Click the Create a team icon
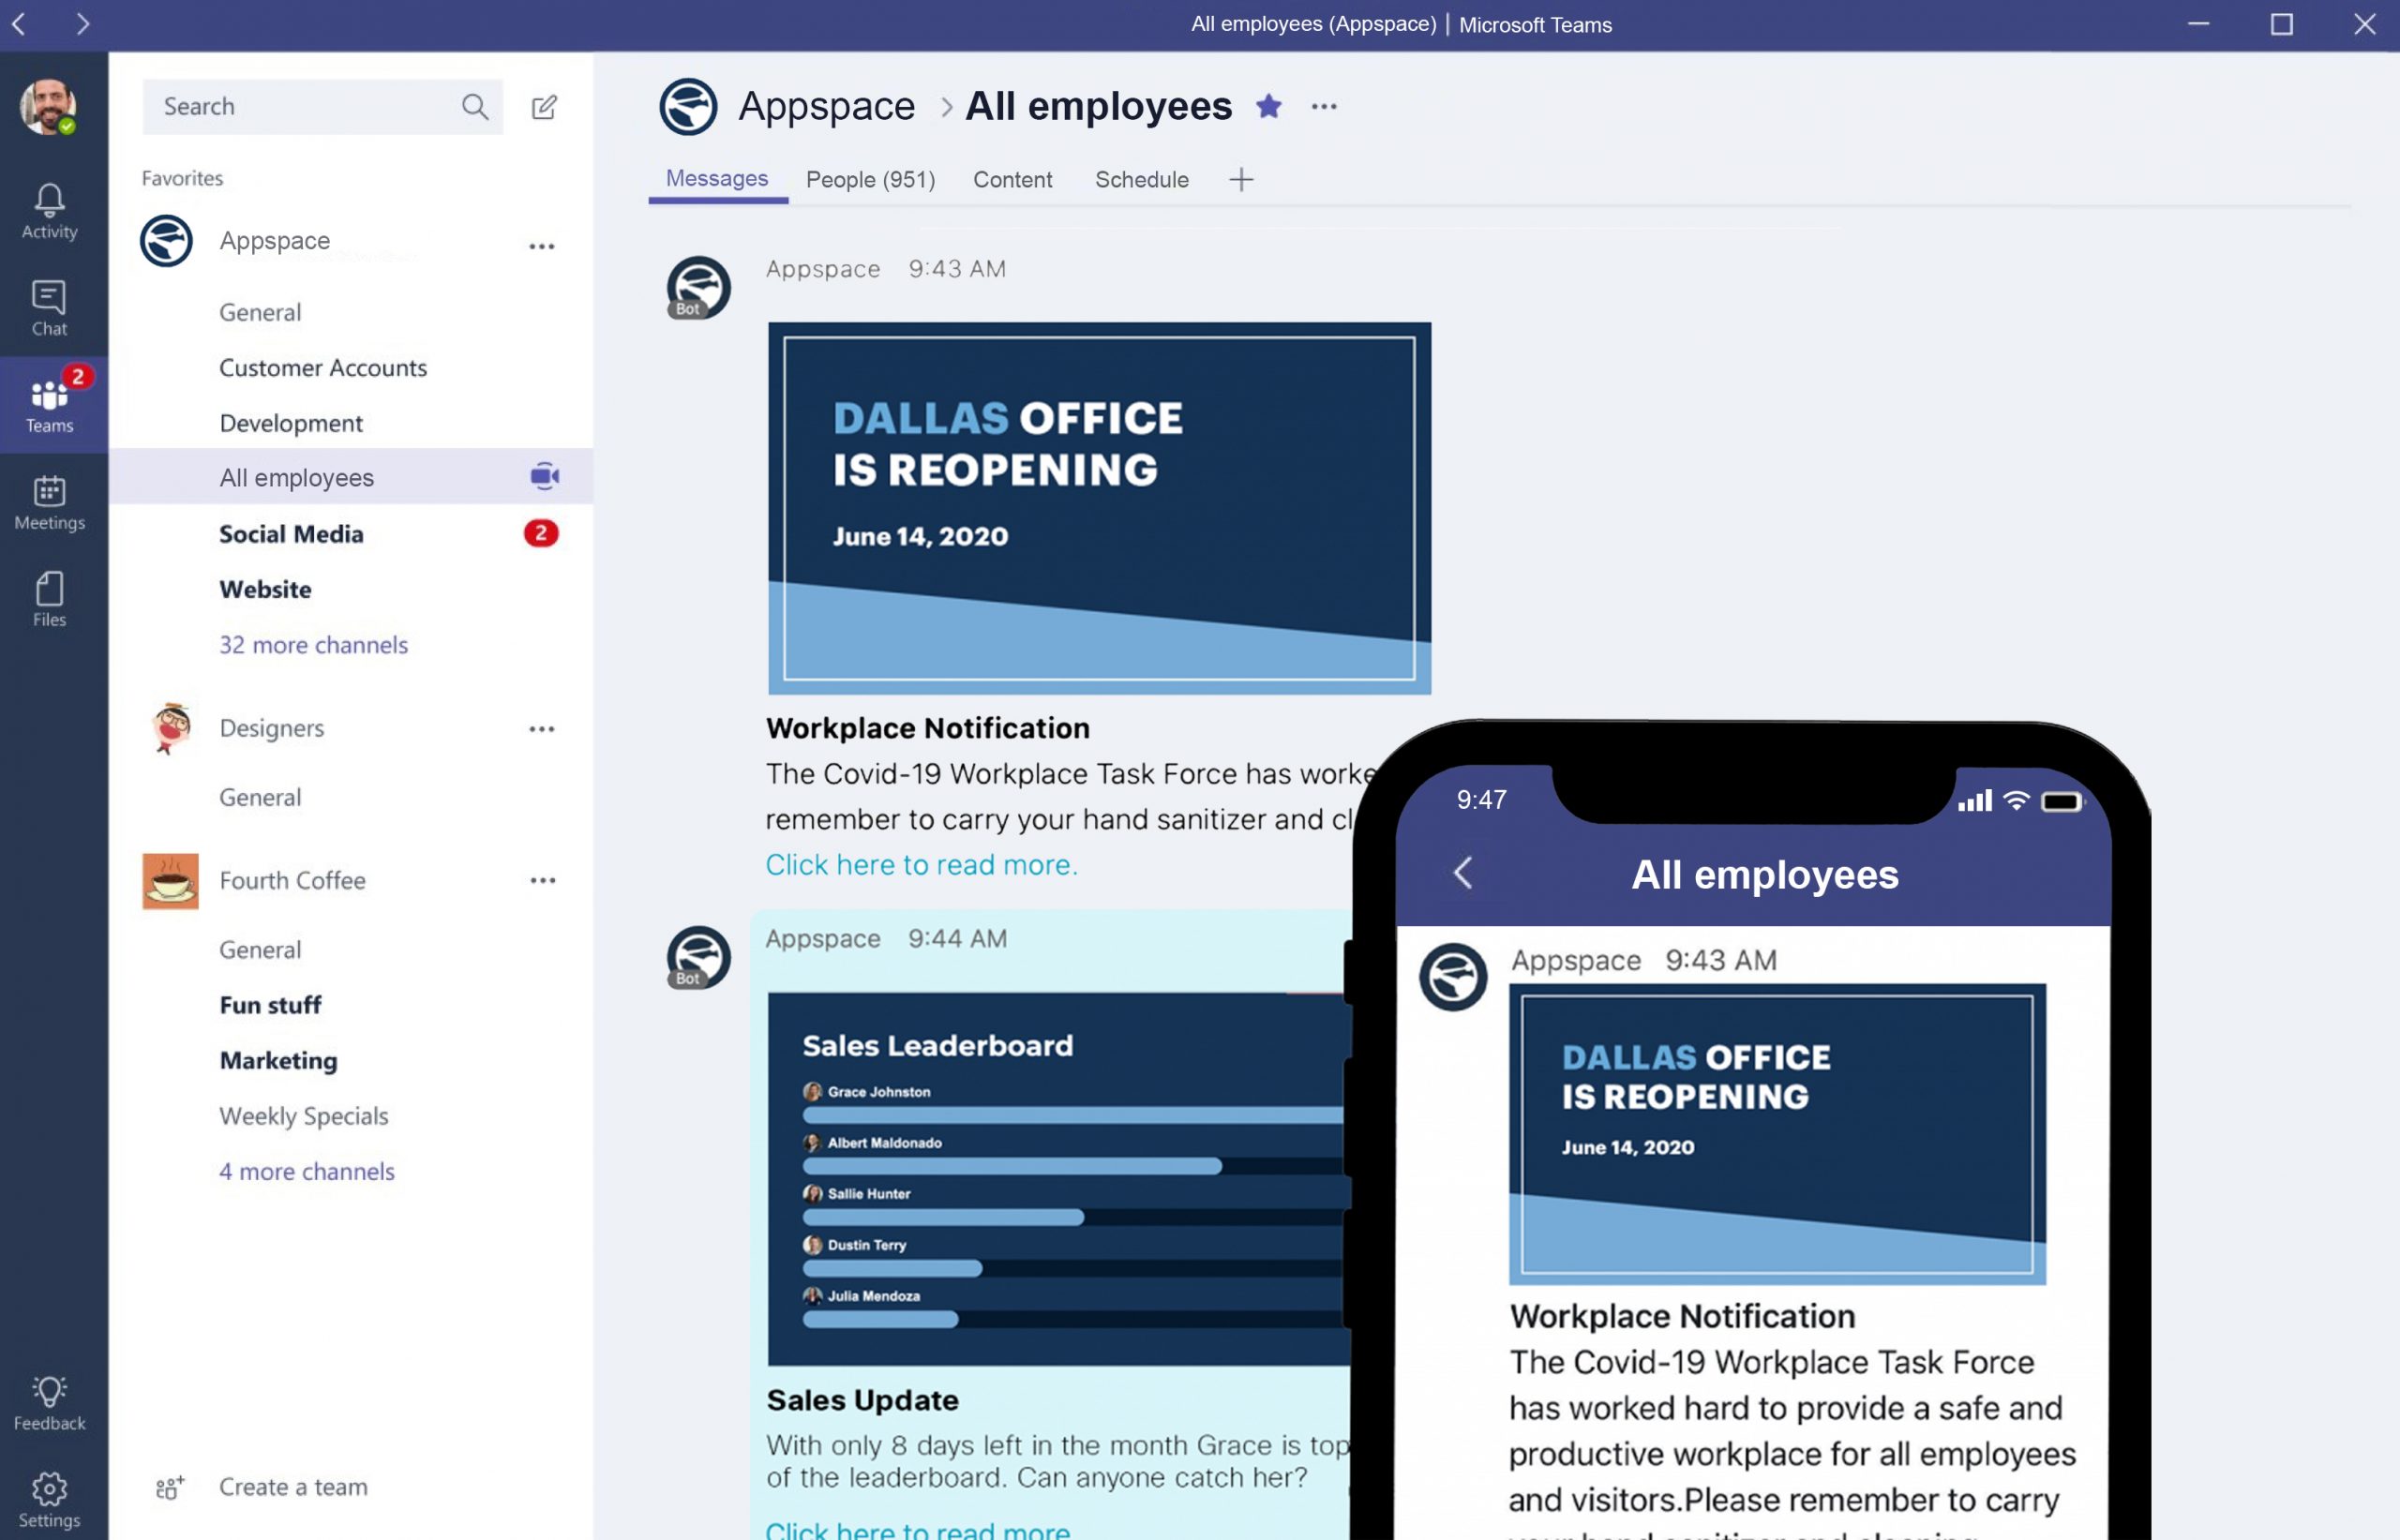 click(x=169, y=1487)
